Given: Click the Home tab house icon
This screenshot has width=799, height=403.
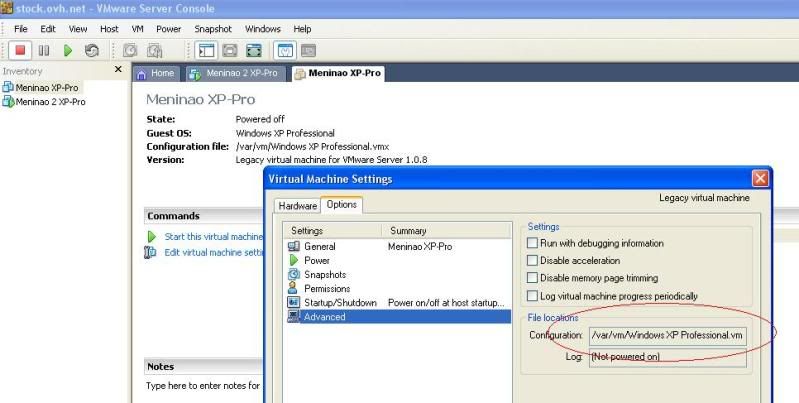Looking at the screenshot, I should (x=142, y=74).
